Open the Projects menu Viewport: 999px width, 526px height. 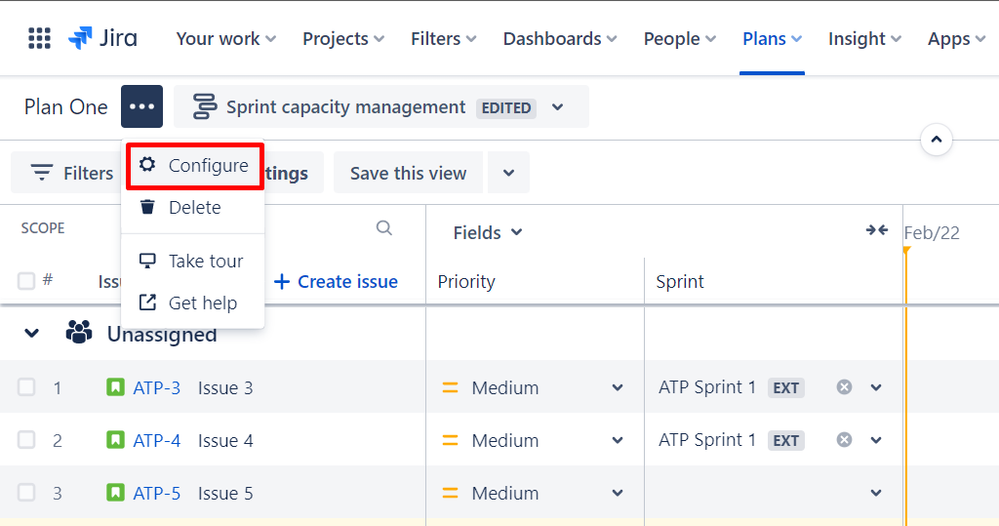(x=343, y=38)
